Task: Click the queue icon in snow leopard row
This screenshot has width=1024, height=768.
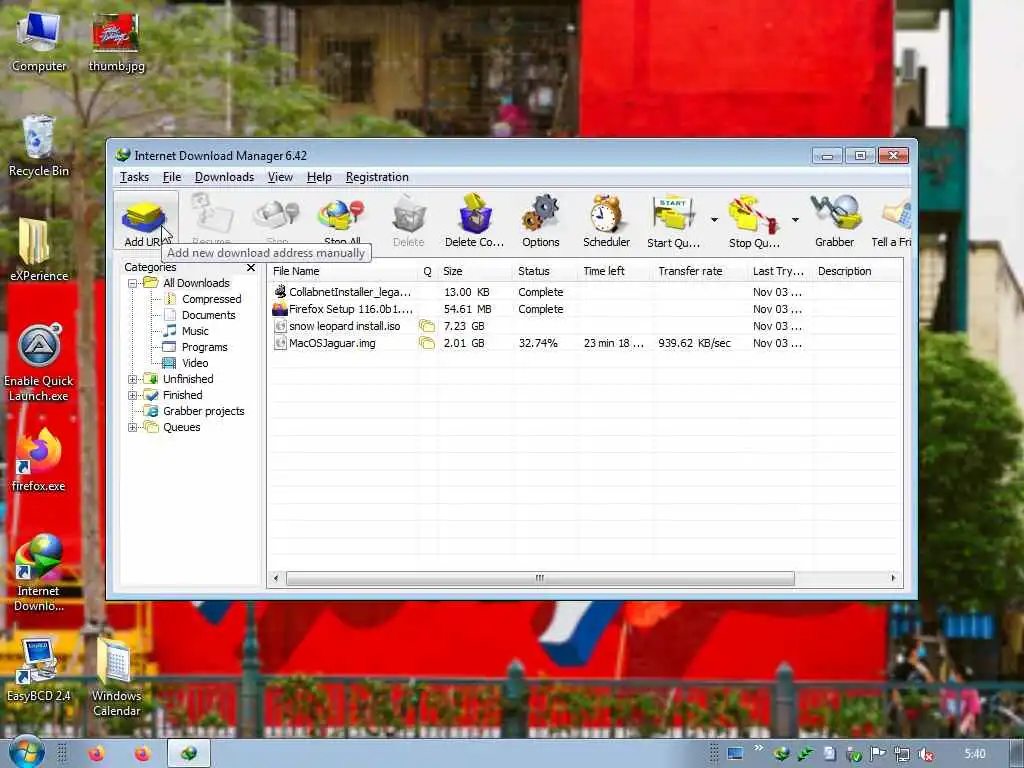Action: pos(427,326)
